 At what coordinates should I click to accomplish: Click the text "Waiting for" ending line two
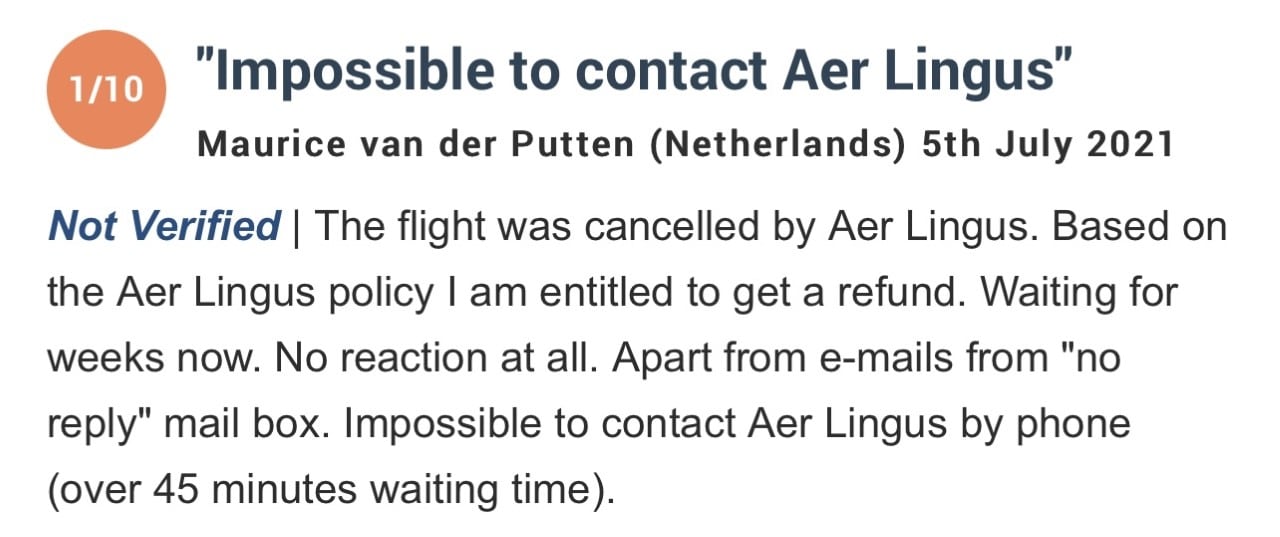pyautogui.click(x=1079, y=293)
